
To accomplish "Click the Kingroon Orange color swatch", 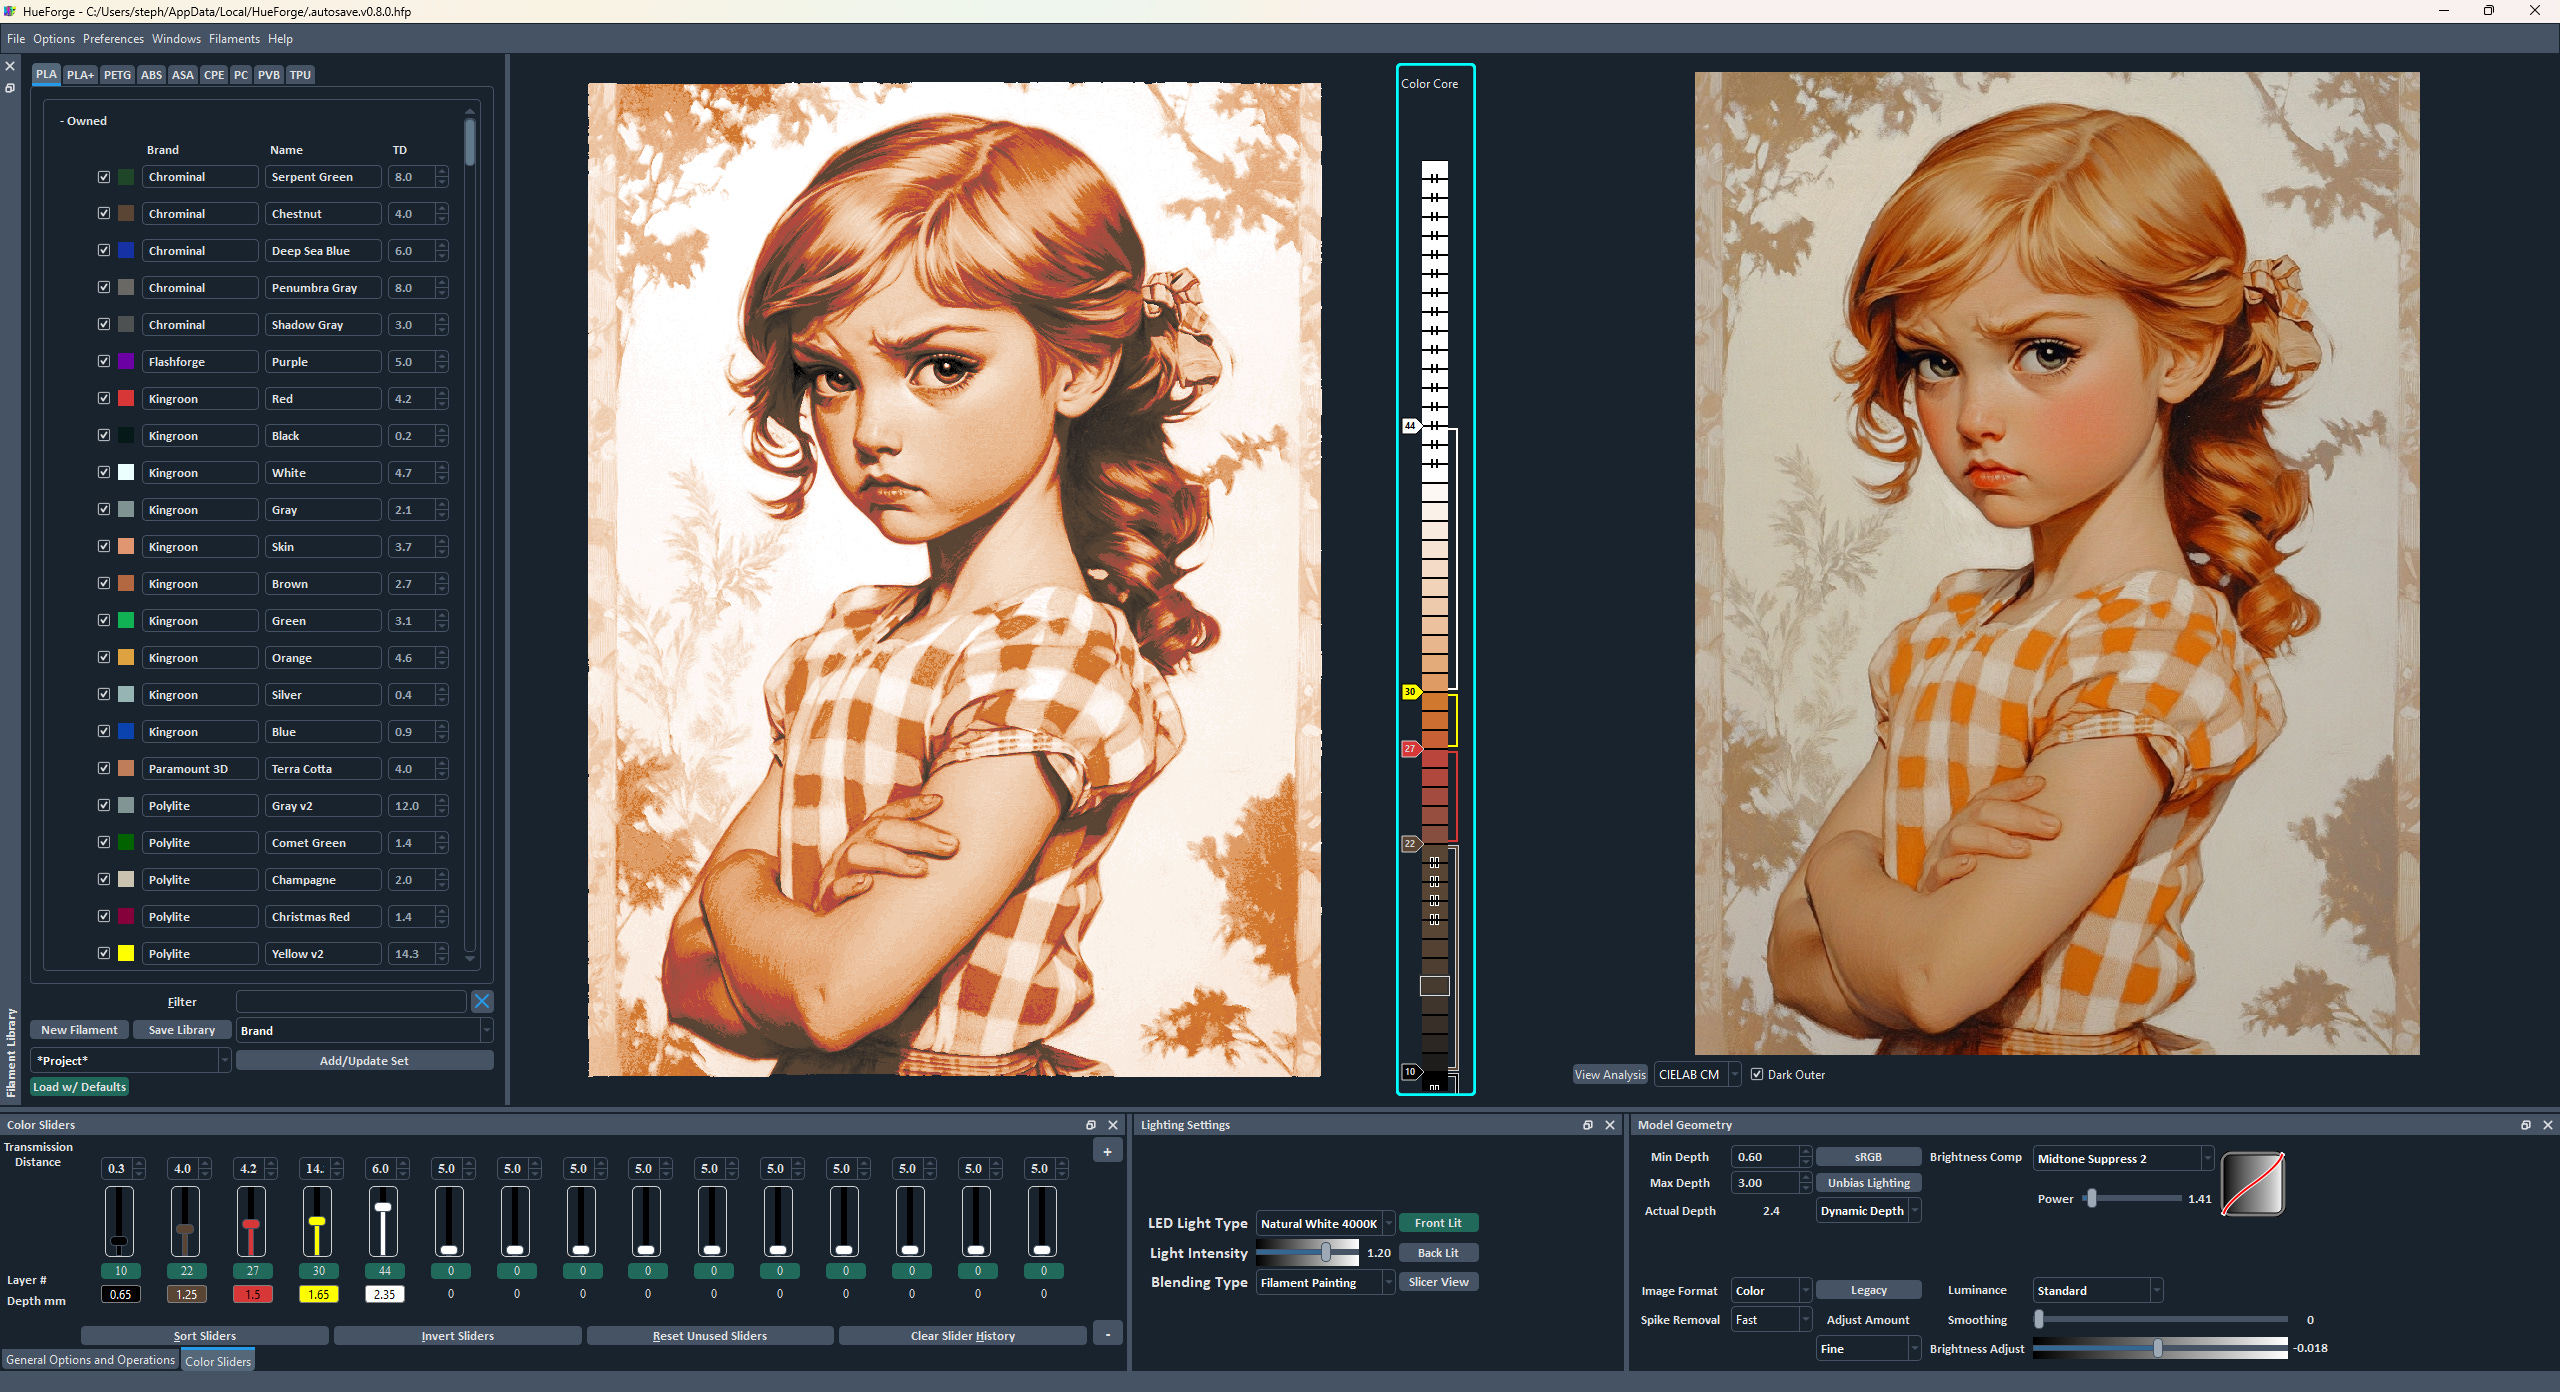I will [126, 658].
